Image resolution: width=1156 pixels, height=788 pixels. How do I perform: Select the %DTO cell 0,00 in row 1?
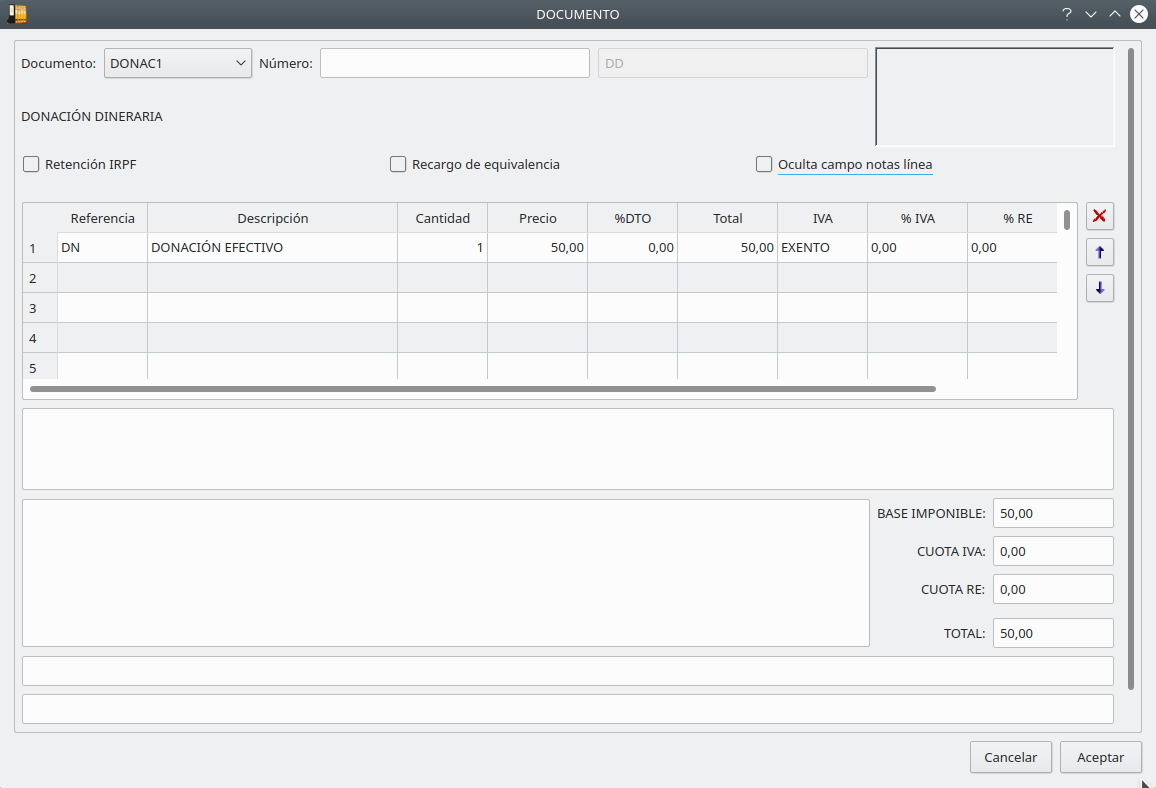tap(633, 248)
